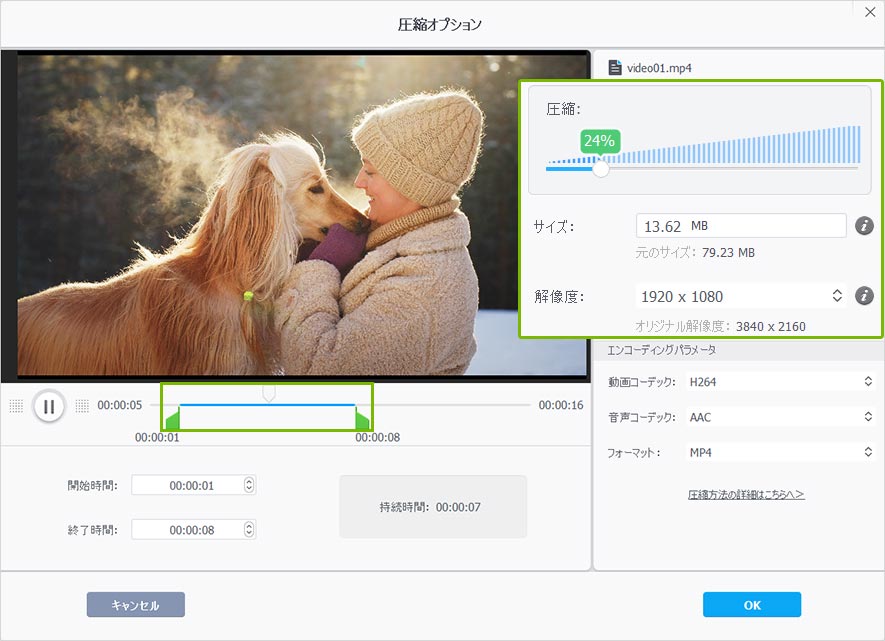This screenshot has height=641, width=885.
Task: Click the playhead marker above the timeline
Action: (268, 394)
